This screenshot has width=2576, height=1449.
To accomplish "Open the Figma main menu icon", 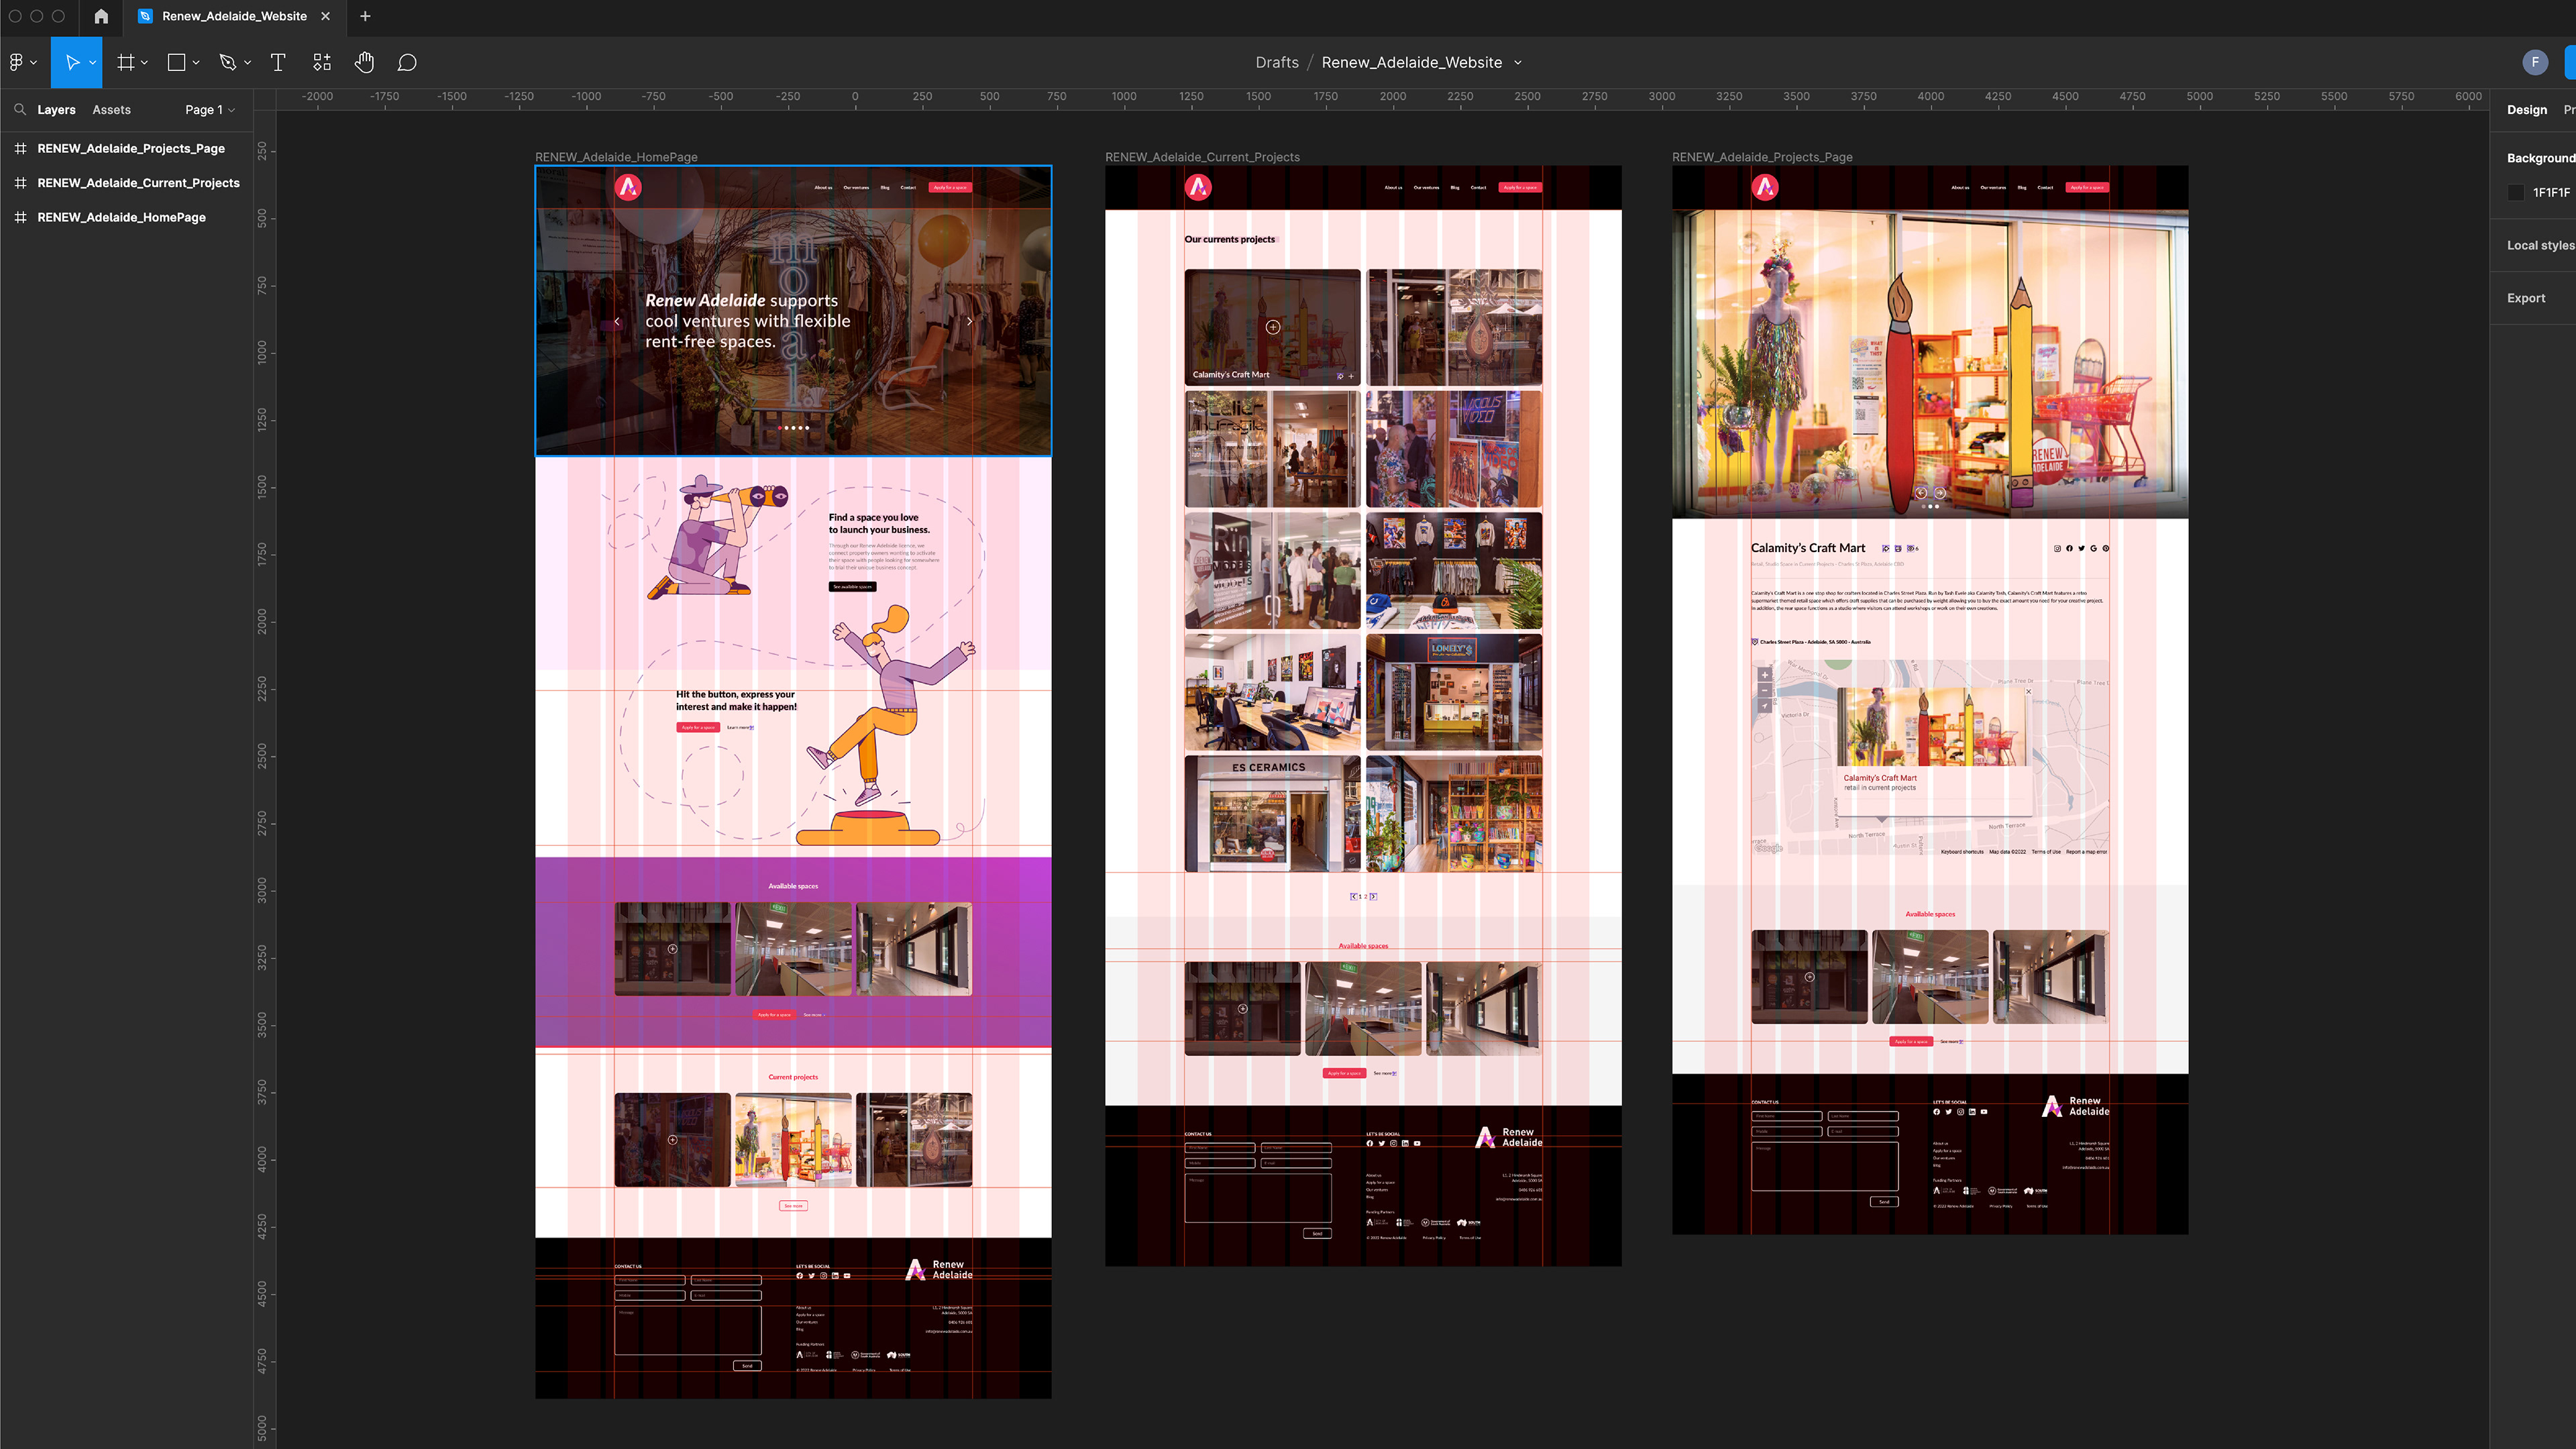I will point(16,62).
